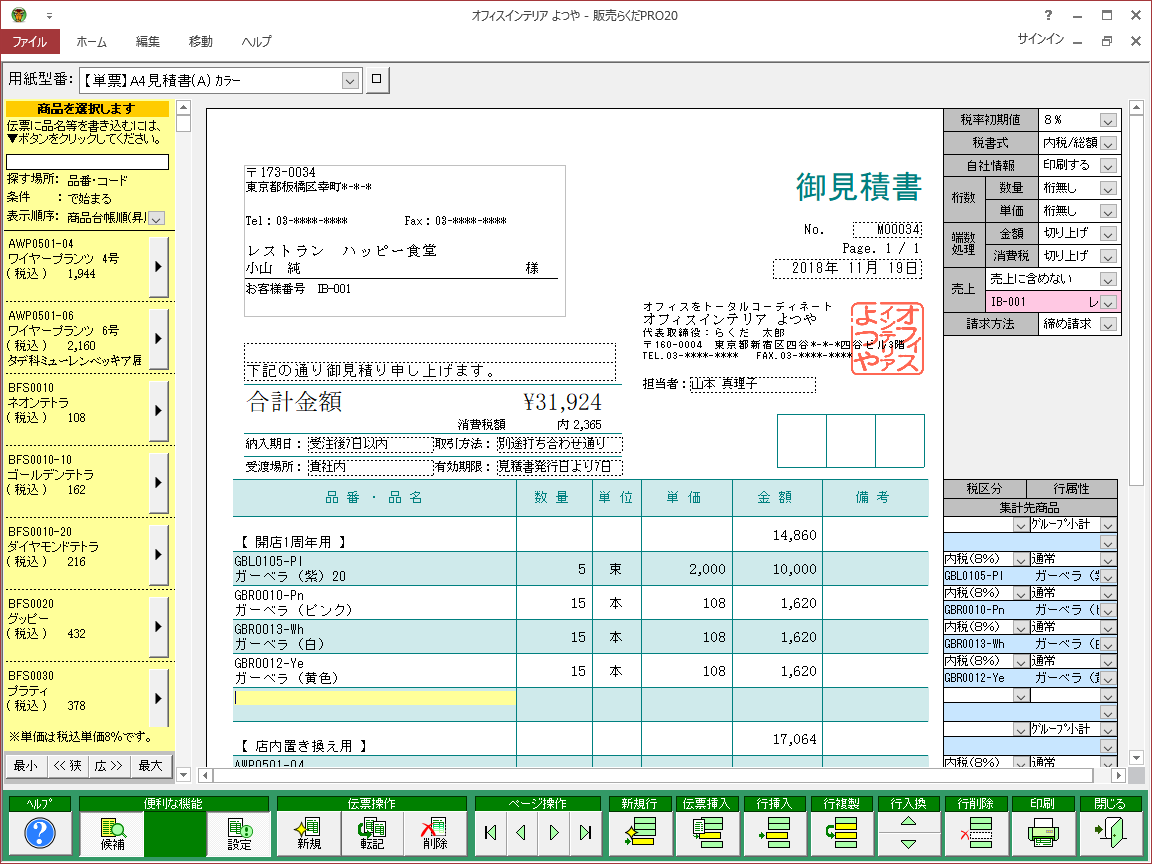The height and width of the screenshot is (864, 1152).
Task: Insert product AWP0501-06 with its arrow button
Action: [158, 338]
